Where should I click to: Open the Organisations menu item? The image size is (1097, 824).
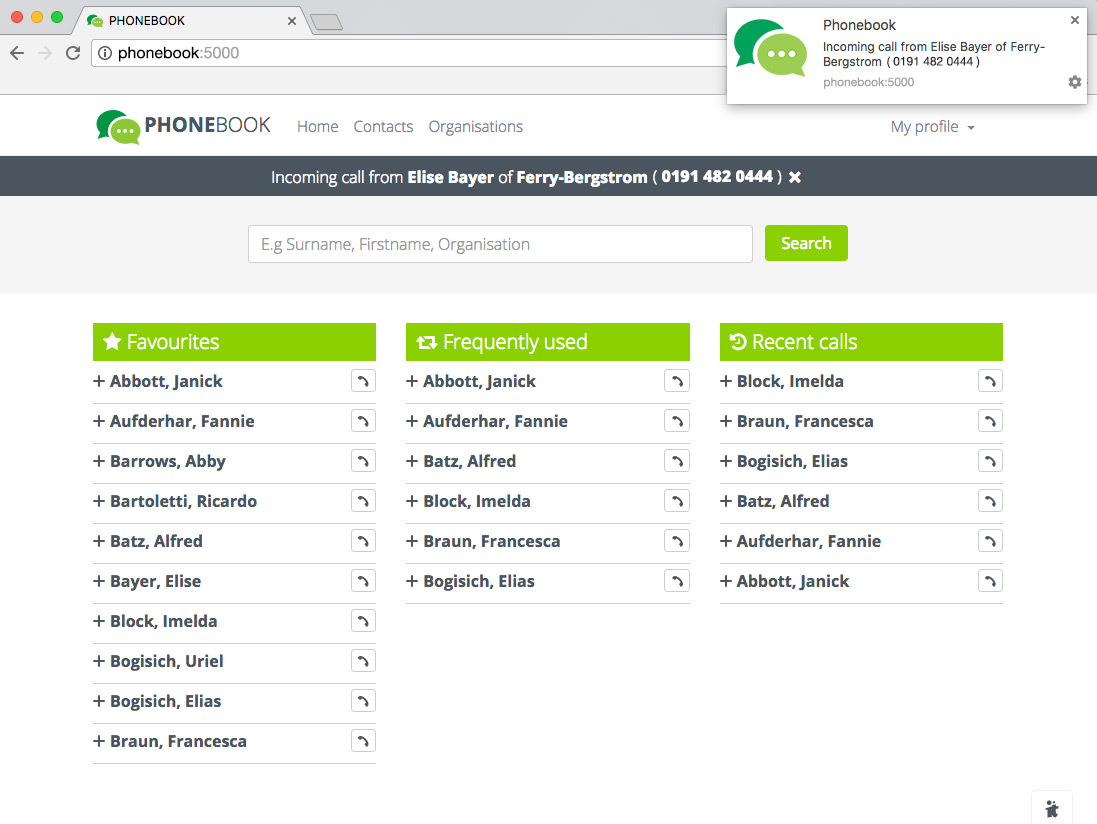[475, 127]
